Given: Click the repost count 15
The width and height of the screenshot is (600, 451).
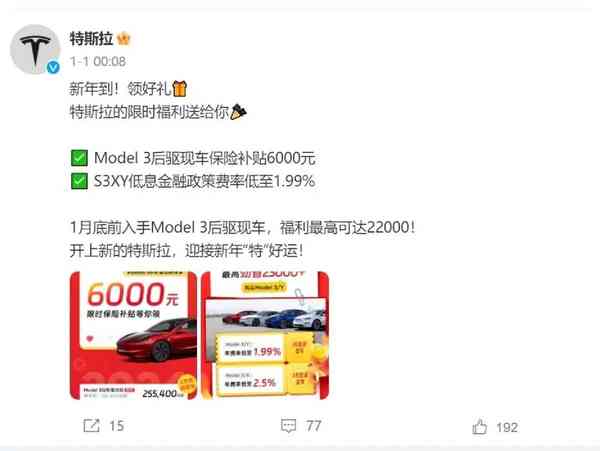Looking at the screenshot, I should pyautogui.click(x=117, y=426).
